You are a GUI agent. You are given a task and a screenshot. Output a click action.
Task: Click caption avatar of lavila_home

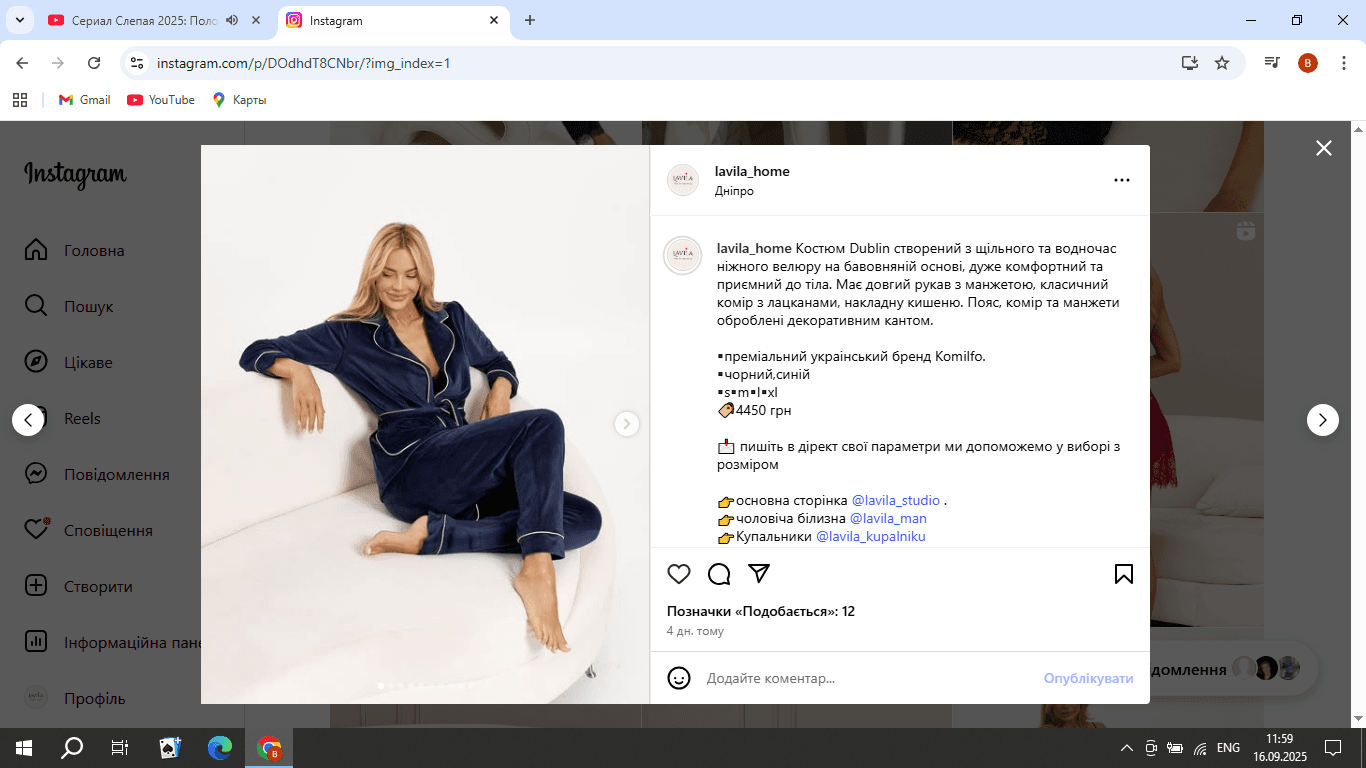click(x=683, y=256)
